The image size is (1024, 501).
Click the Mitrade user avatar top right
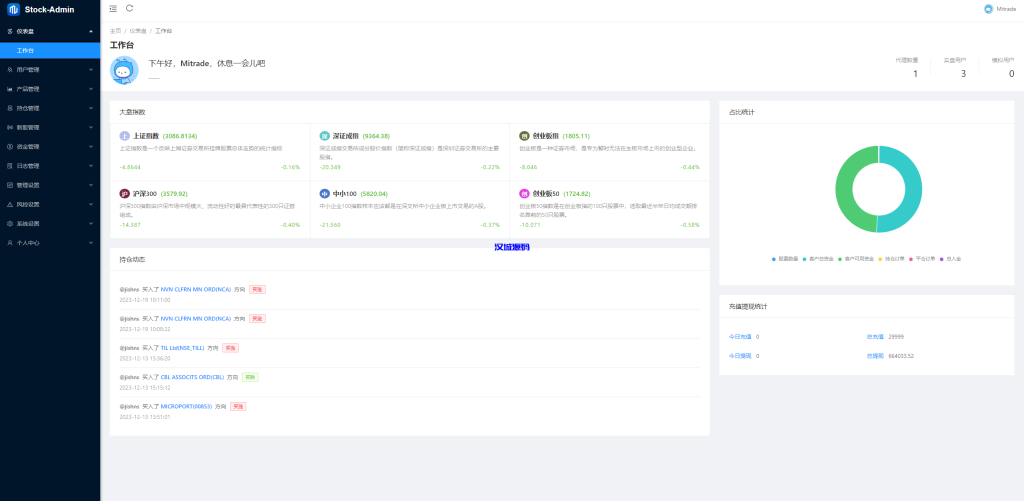(x=989, y=8)
